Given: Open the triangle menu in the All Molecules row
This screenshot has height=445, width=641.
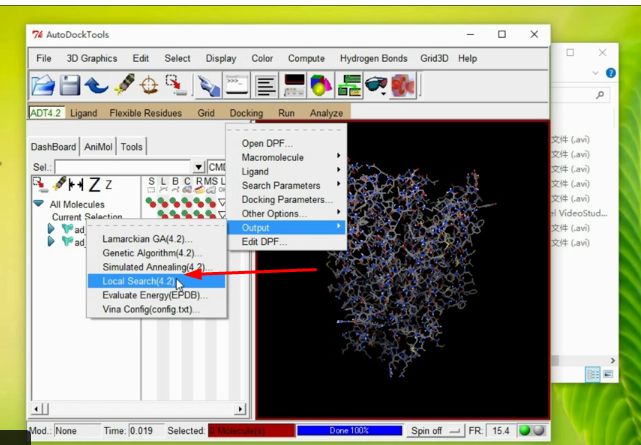Looking at the screenshot, I should coord(221,201).
